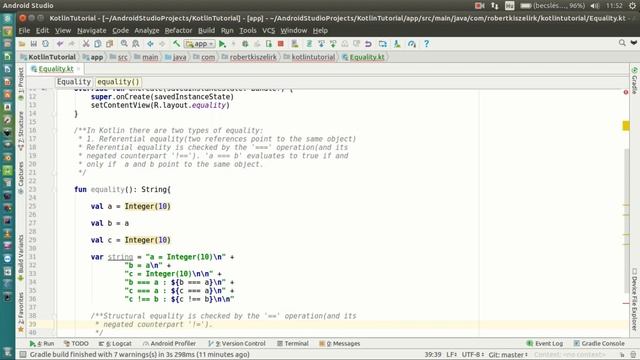The height and width of the screenshot is (360, 640).
Task: Click the Save All toolbar icon
Action: pos(33,44)
